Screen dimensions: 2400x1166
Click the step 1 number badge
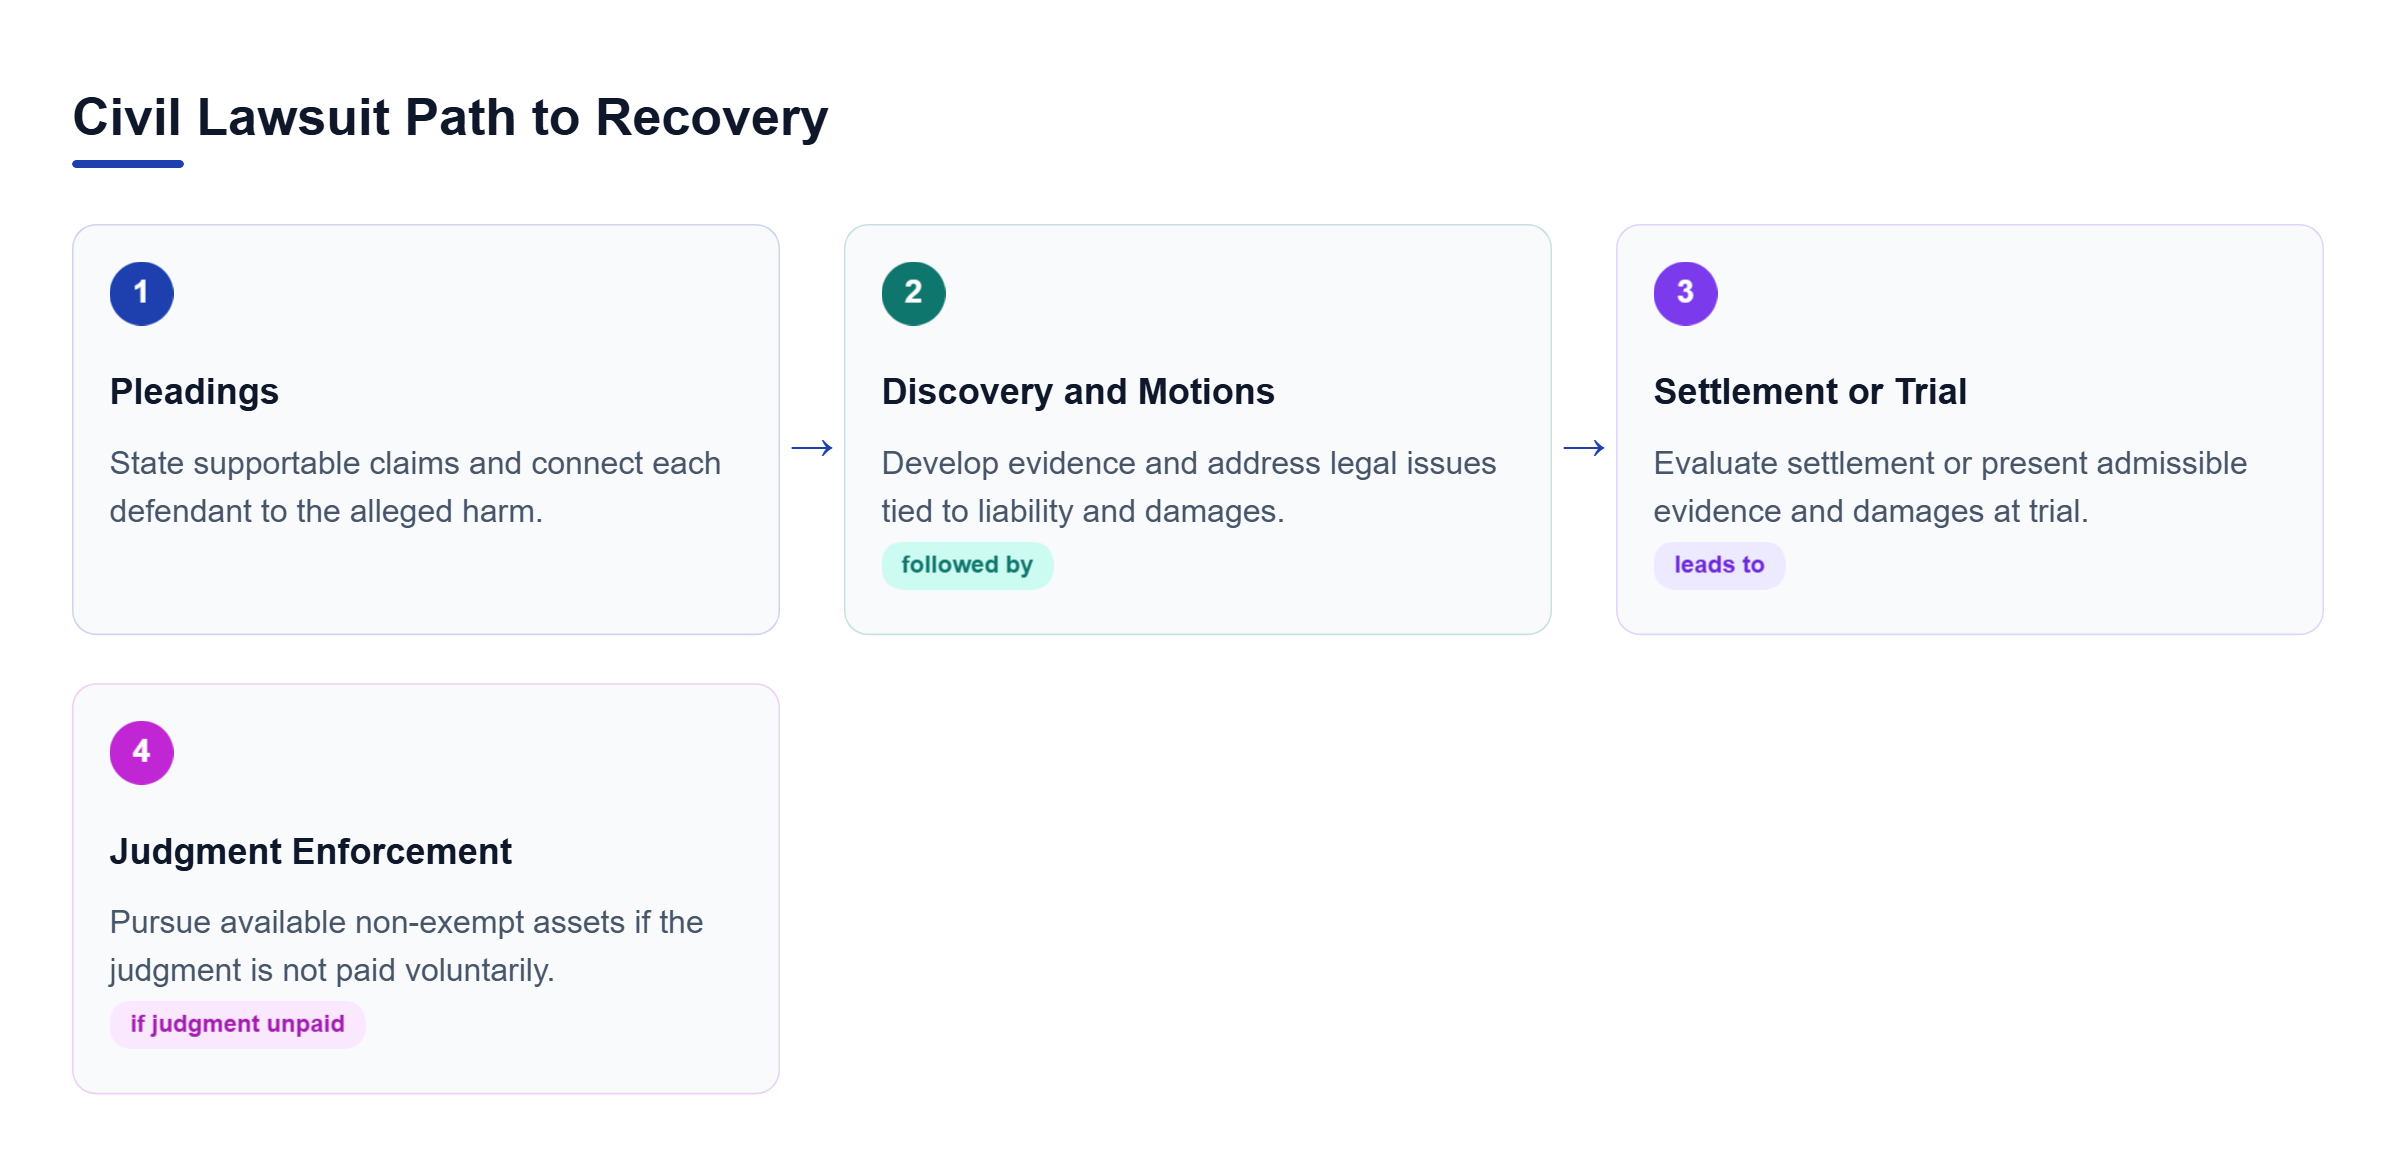pos(141,293)
